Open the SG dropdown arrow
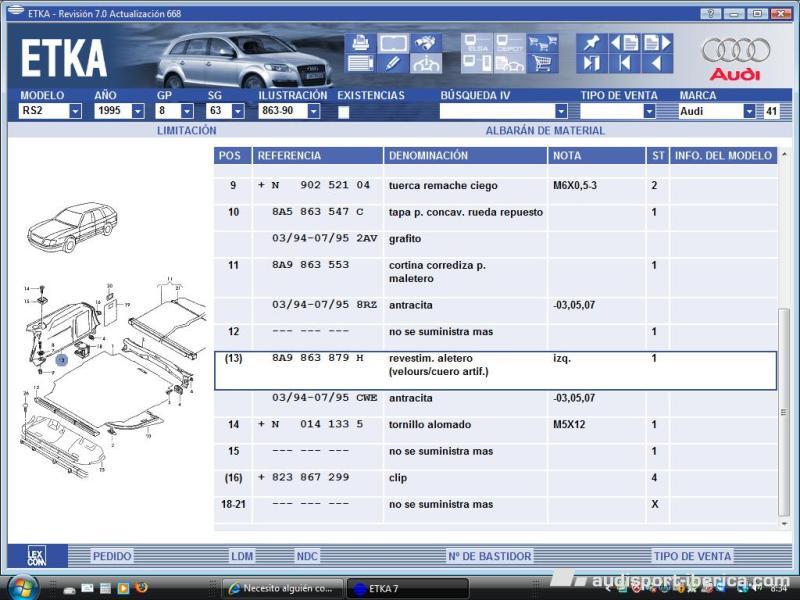 tap(238, 111)
